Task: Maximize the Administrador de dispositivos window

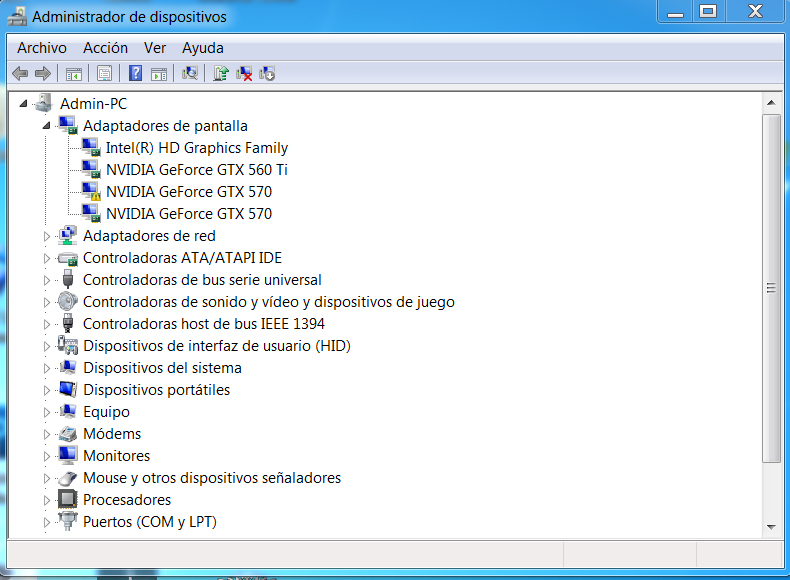Action: point(708,11)
